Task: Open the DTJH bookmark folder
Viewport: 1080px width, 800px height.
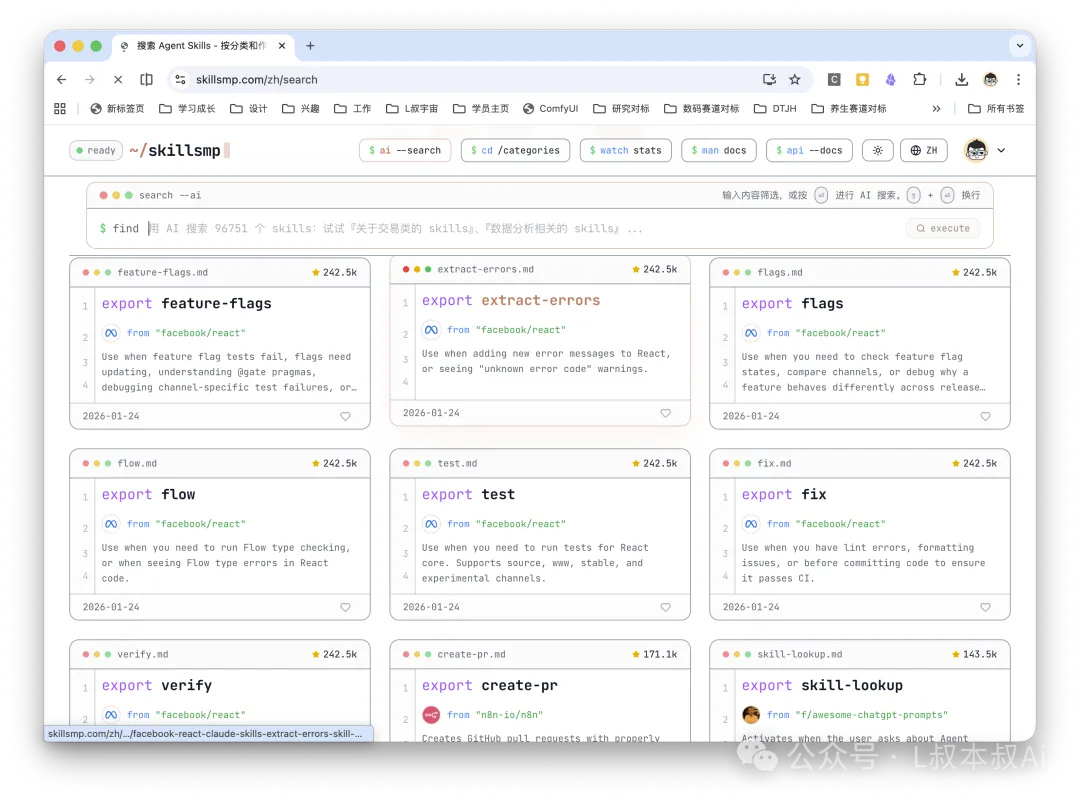Action: [x=776, y=109]
